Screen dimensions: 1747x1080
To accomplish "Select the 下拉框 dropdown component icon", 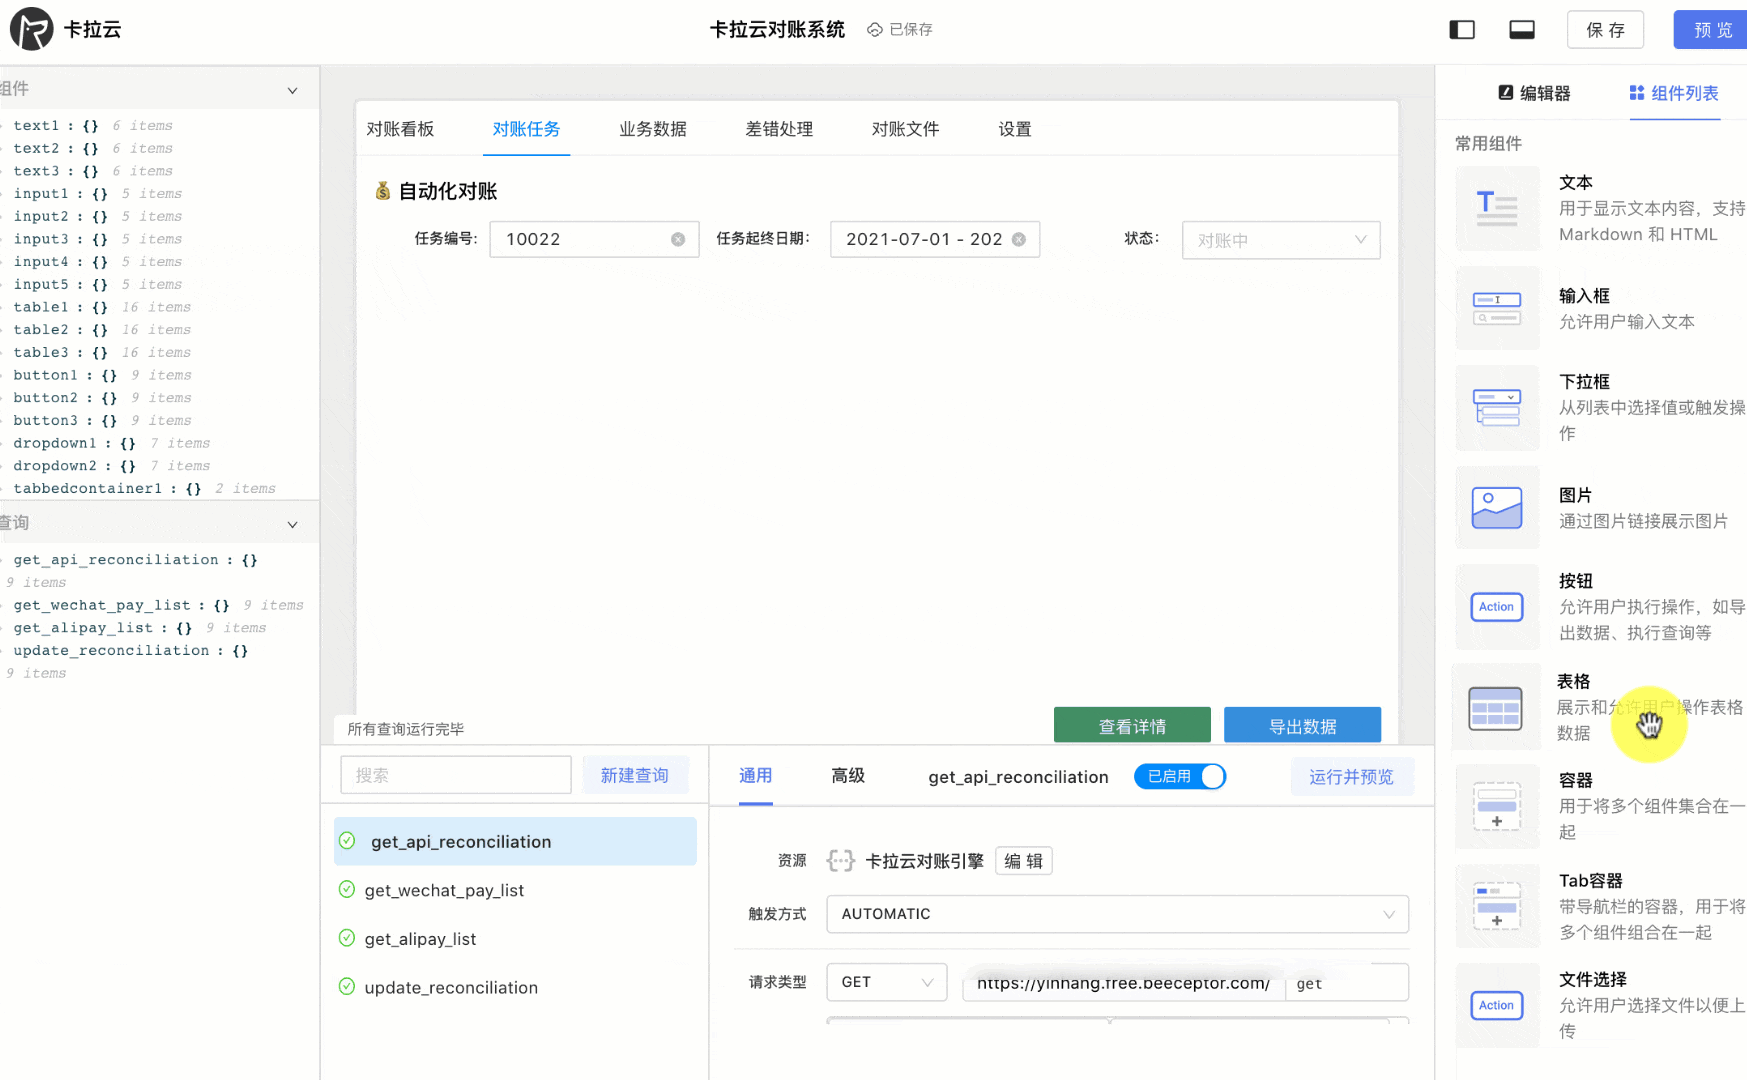I will point(1496,408).
